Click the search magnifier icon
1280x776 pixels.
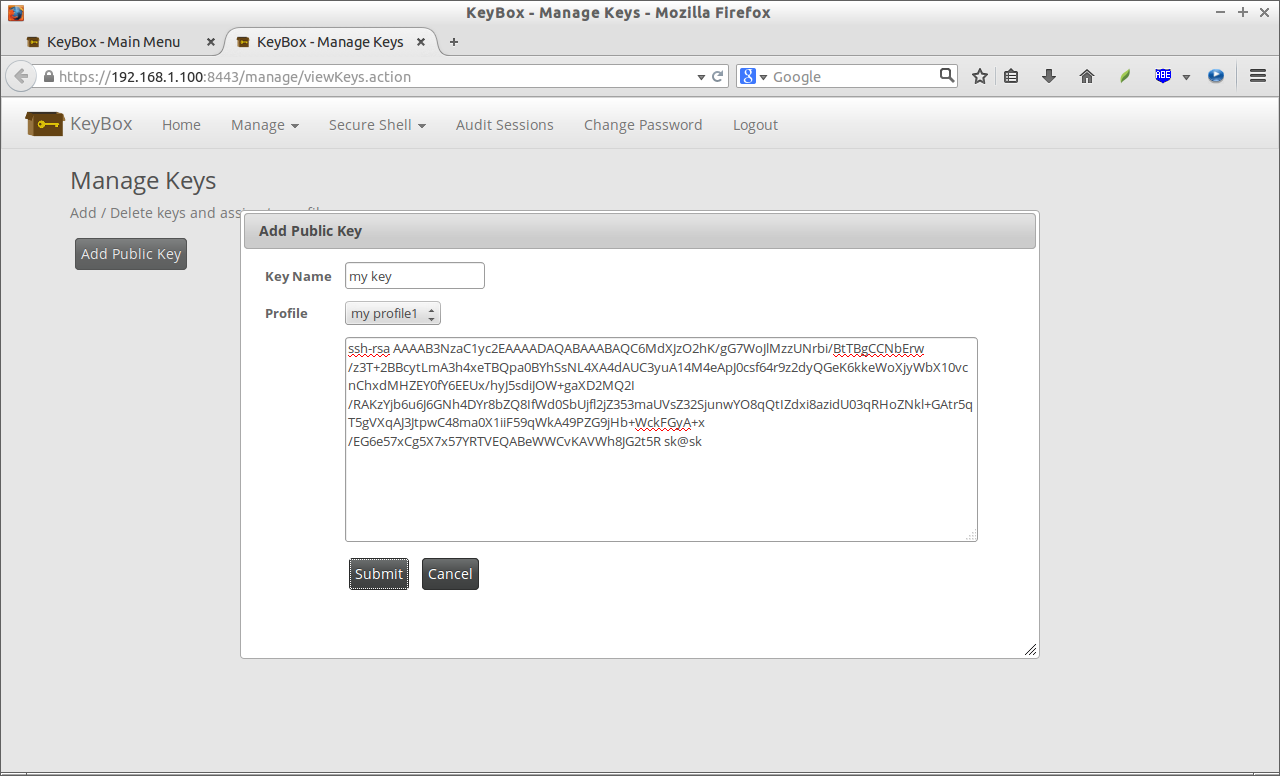(x=947, y=75)
